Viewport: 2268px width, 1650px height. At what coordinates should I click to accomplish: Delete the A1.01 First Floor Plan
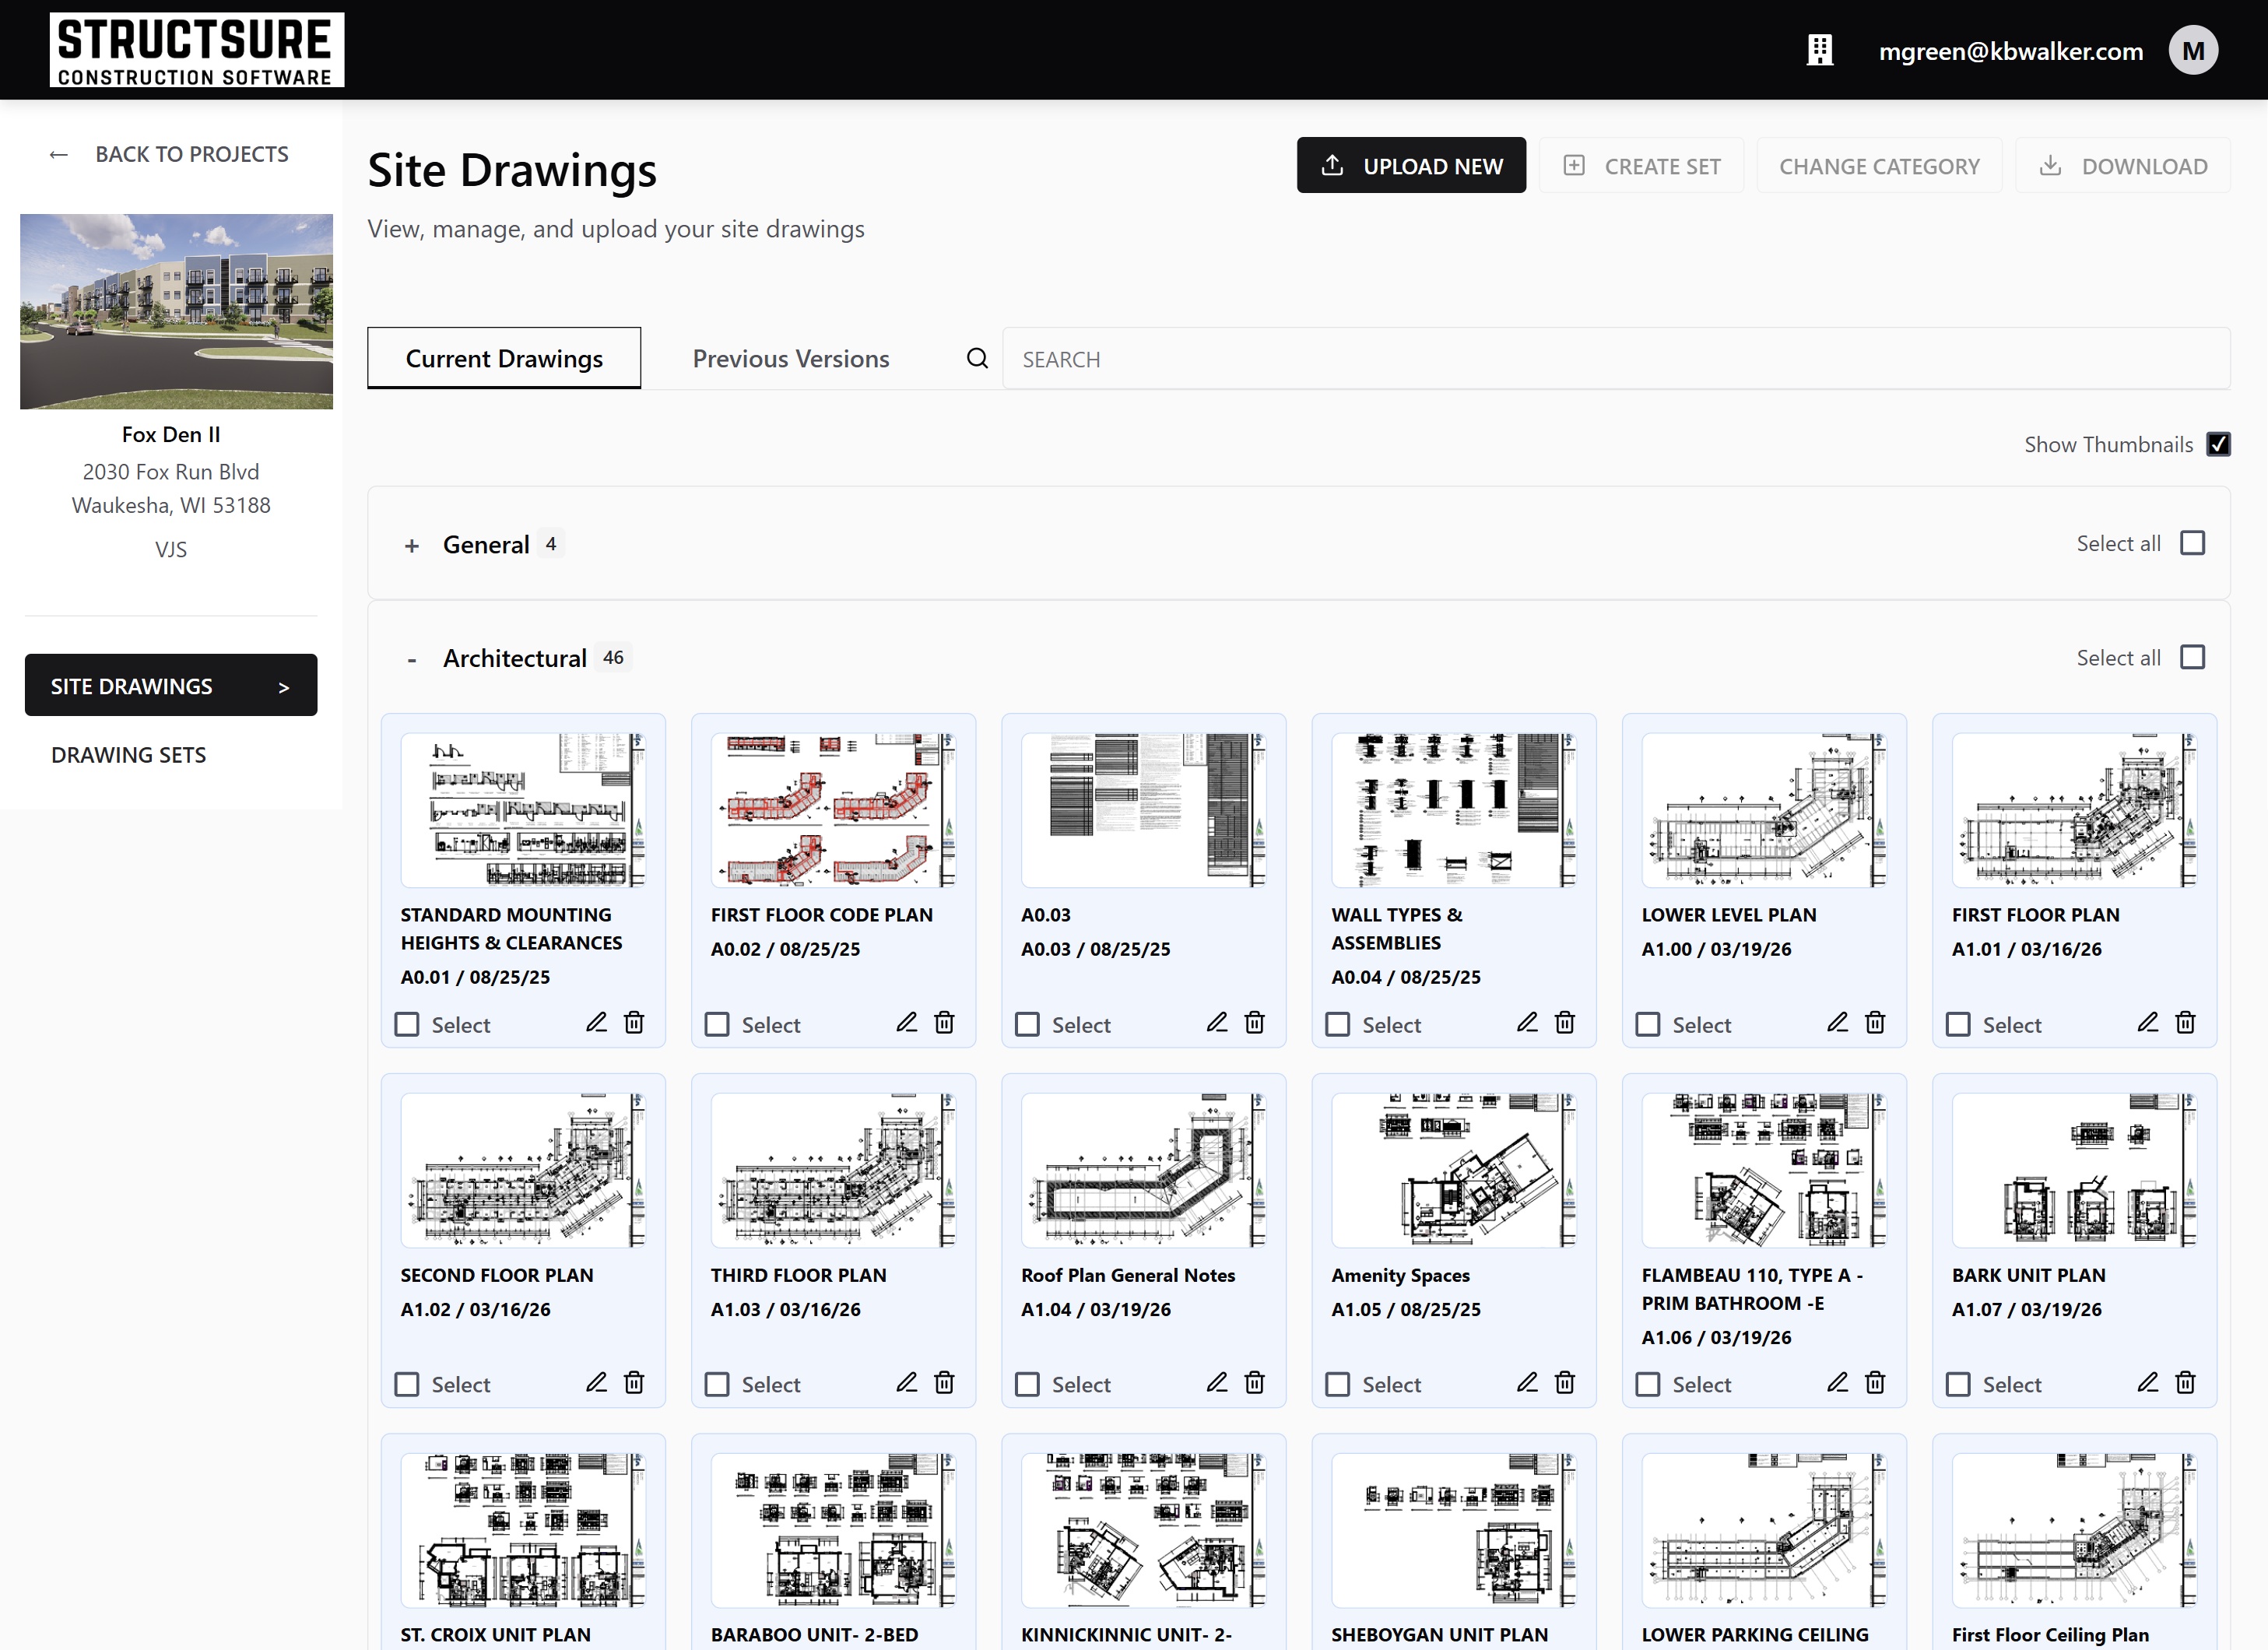tap(2185, 1022)
